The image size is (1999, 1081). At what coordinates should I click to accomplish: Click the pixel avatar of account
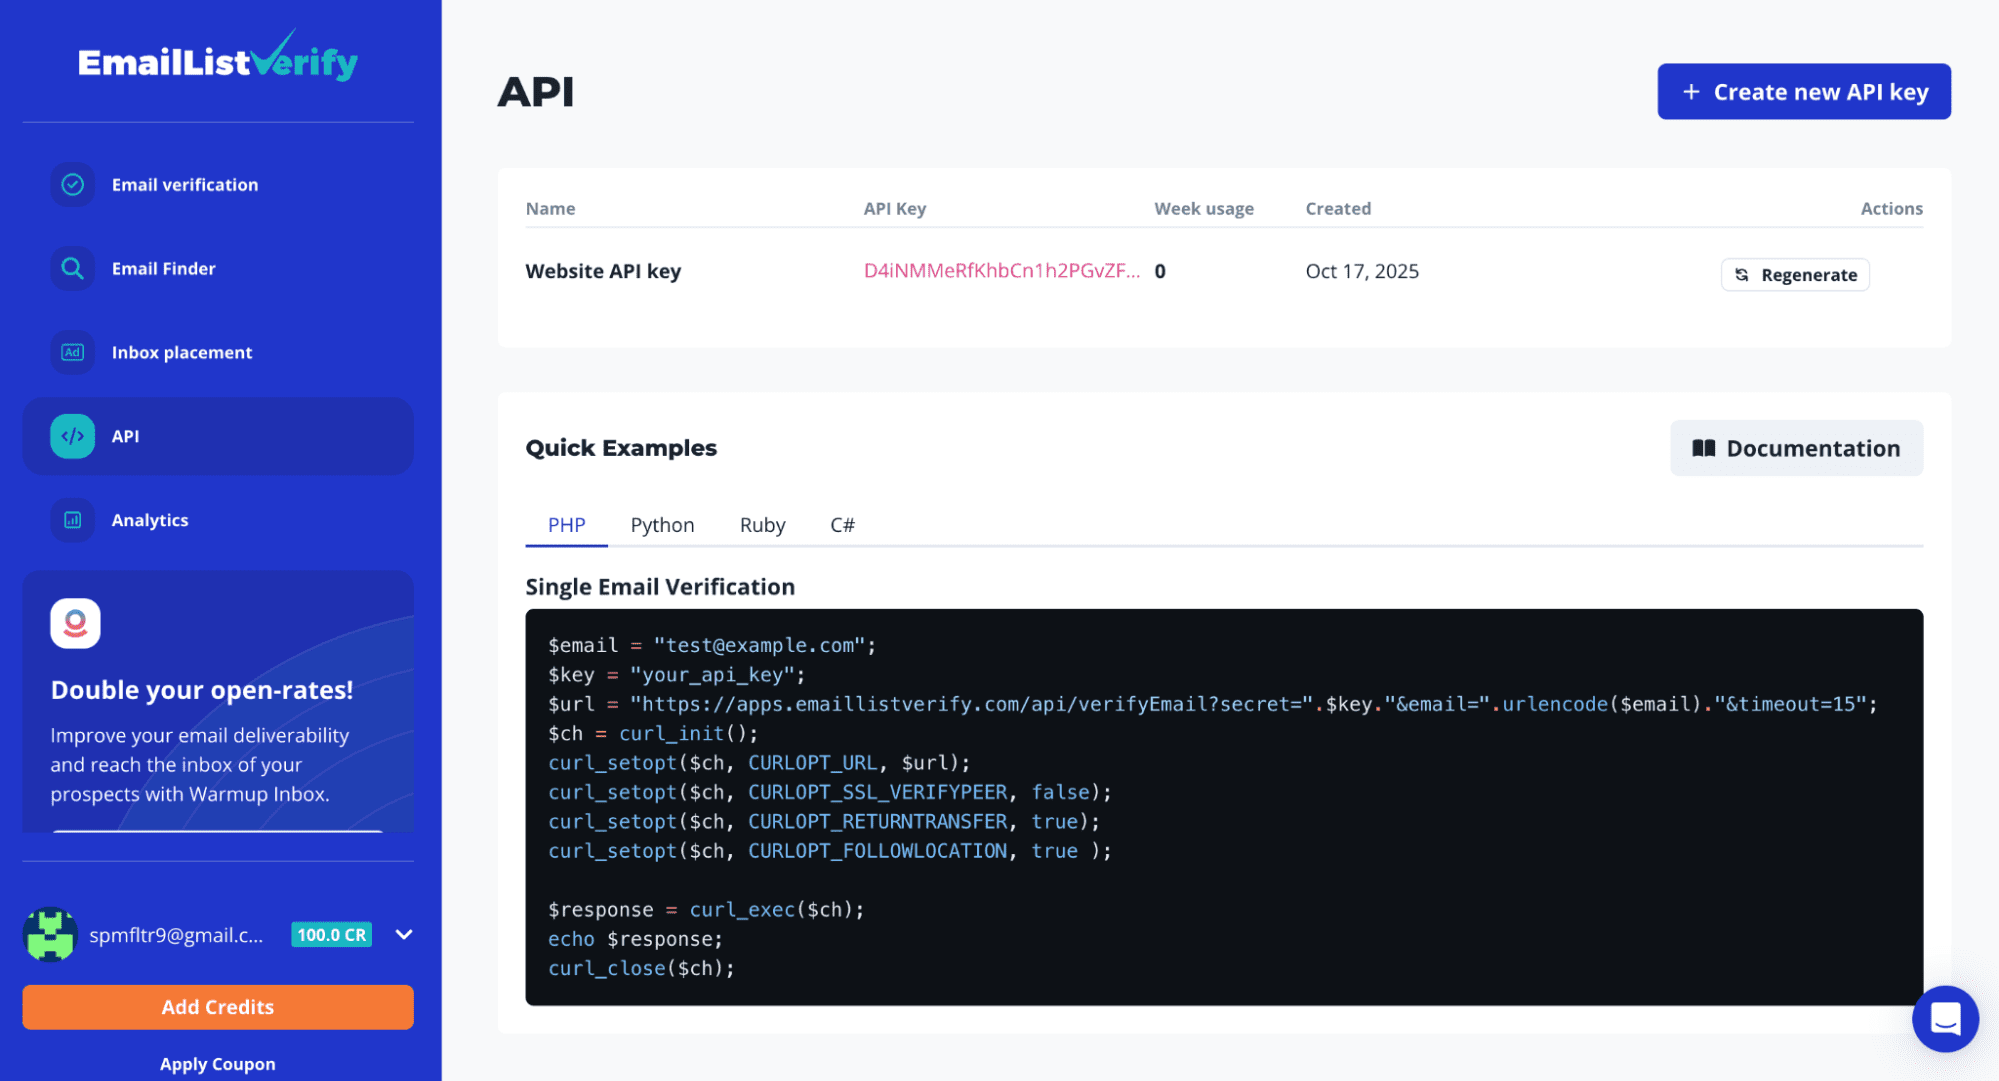[50, 935]
